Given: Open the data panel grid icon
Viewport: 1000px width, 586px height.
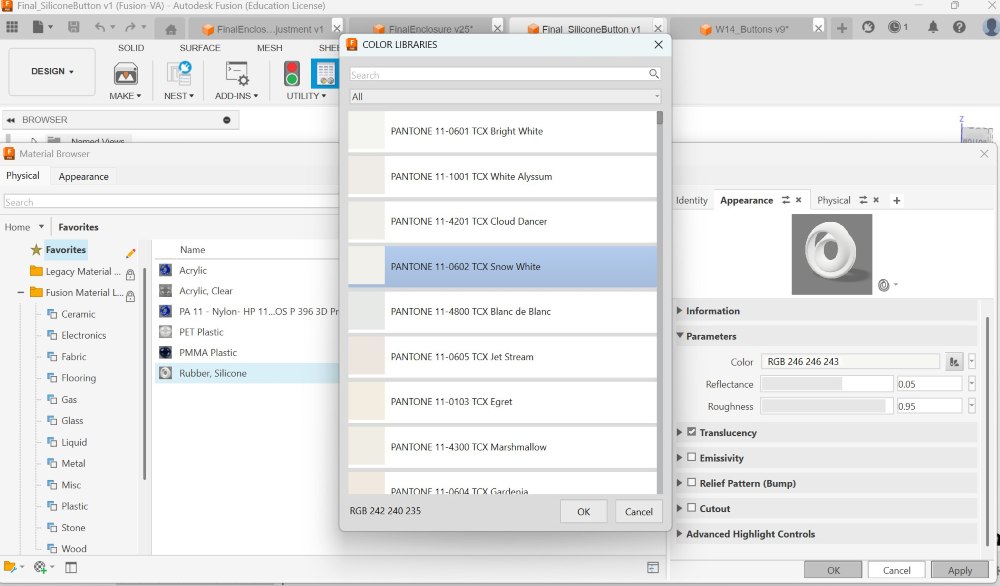Looking at the screenshot, I should [12, 27].
